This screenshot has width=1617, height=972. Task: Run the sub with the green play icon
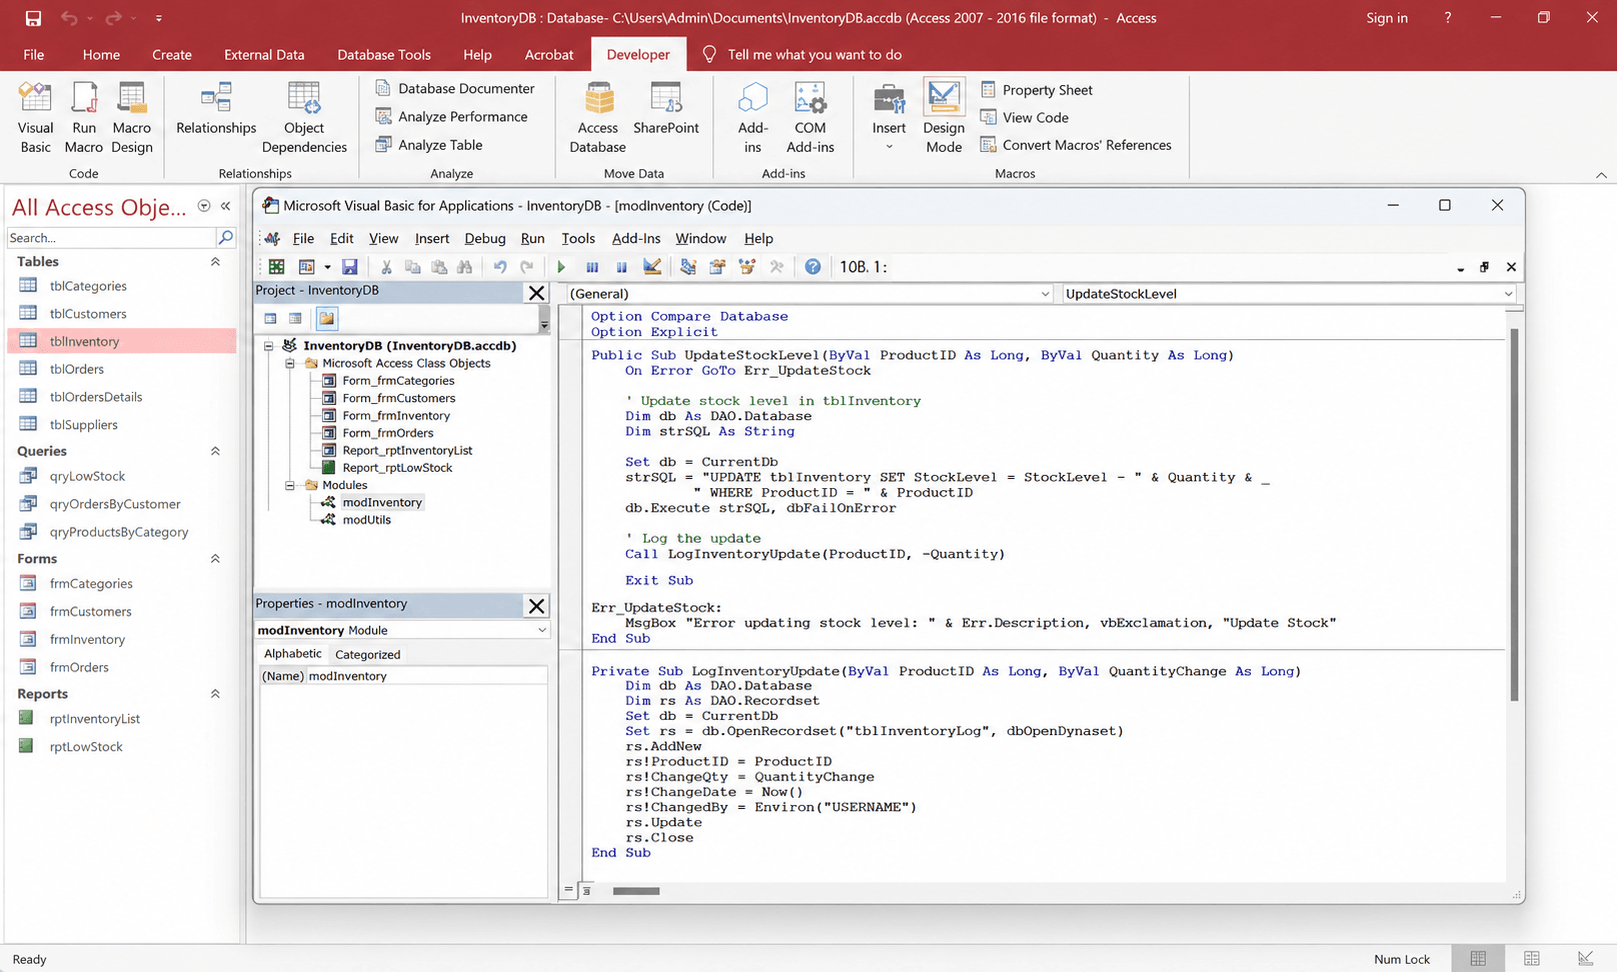561,267
